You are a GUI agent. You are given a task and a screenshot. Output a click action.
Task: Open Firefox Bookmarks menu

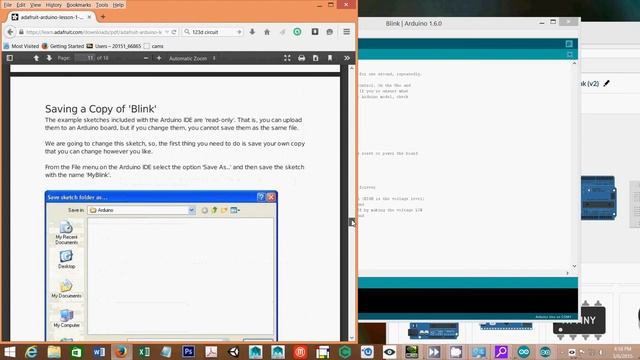pos(79,5)
